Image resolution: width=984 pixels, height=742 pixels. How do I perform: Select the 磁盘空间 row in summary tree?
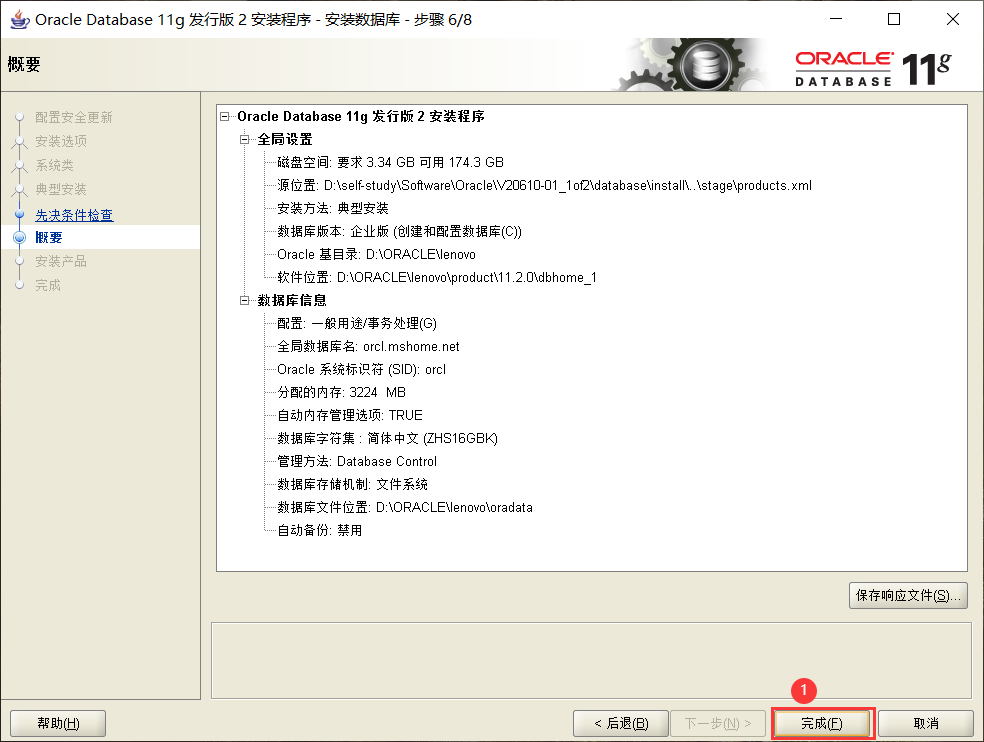point(390,163)
